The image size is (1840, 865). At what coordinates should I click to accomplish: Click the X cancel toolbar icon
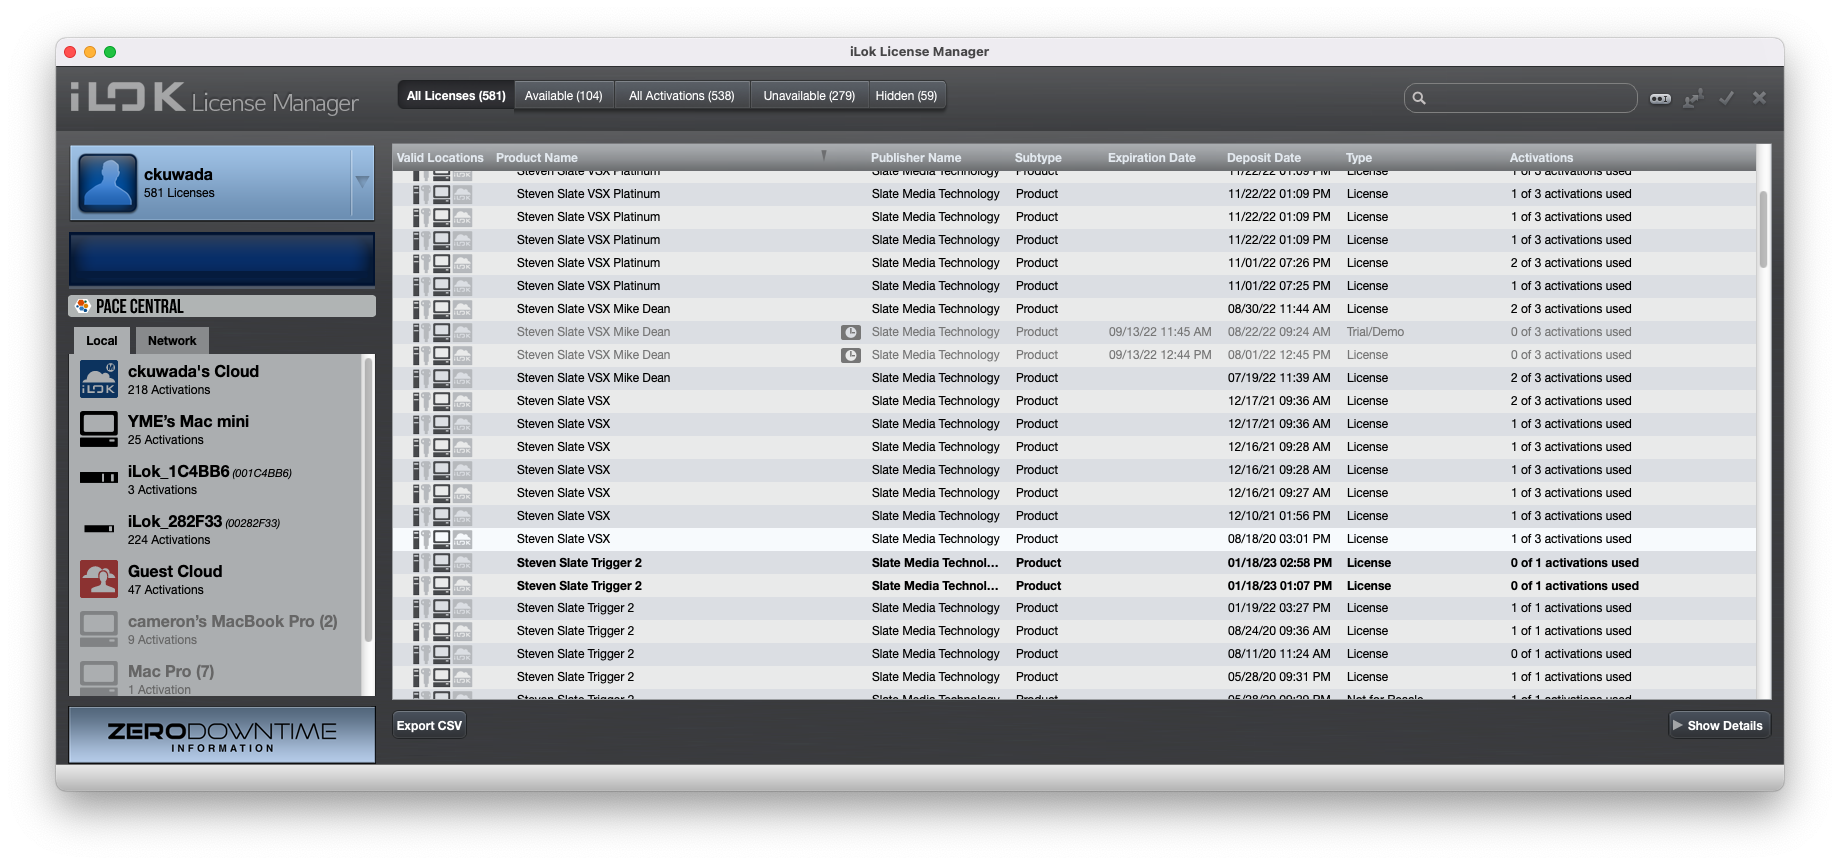(1759, 98)
